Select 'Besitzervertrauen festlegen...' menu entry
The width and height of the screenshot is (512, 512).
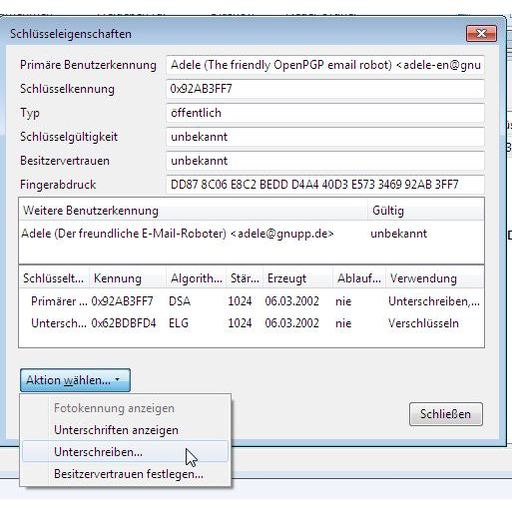coord(128,474)
